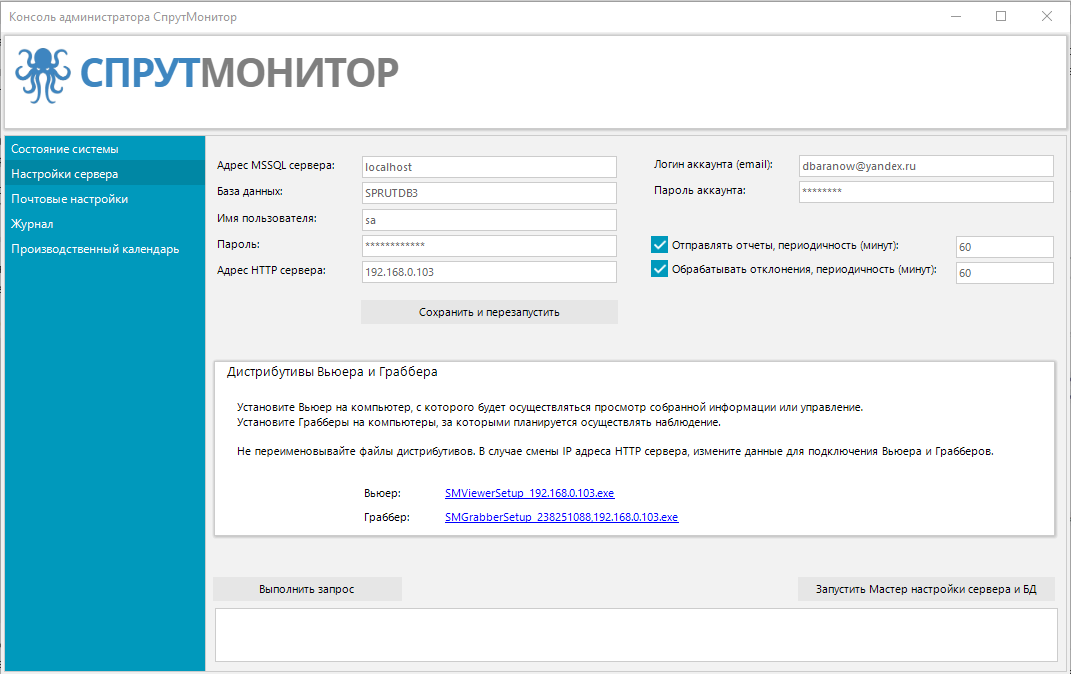1071x674 pixels.
Task: Disable the Отправлять отчеты checkbox
Action: [659, 244]
